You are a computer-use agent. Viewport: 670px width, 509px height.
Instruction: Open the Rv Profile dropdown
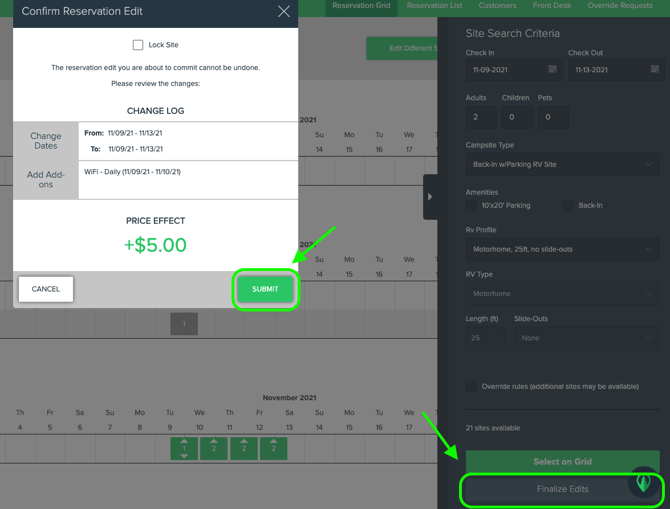point(562,249)
